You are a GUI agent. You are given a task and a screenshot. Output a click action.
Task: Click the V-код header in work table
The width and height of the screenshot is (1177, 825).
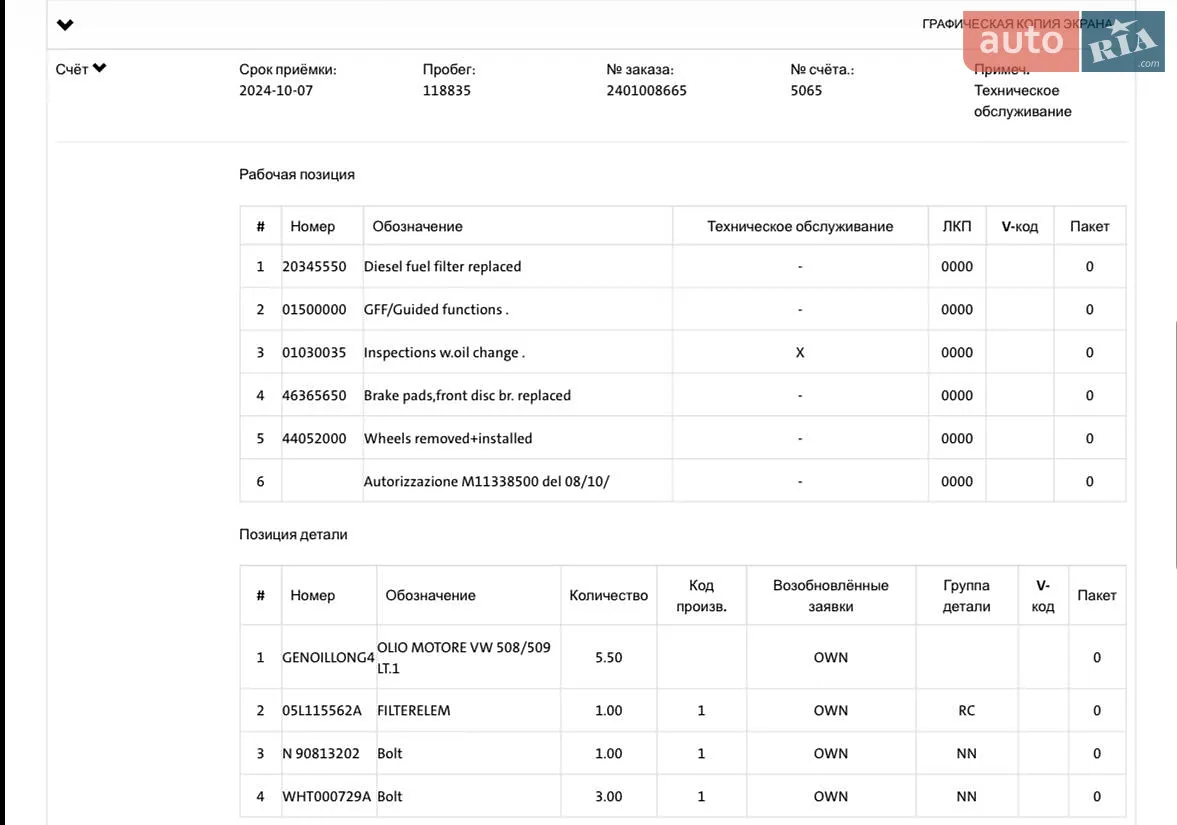click(1020, 226)
